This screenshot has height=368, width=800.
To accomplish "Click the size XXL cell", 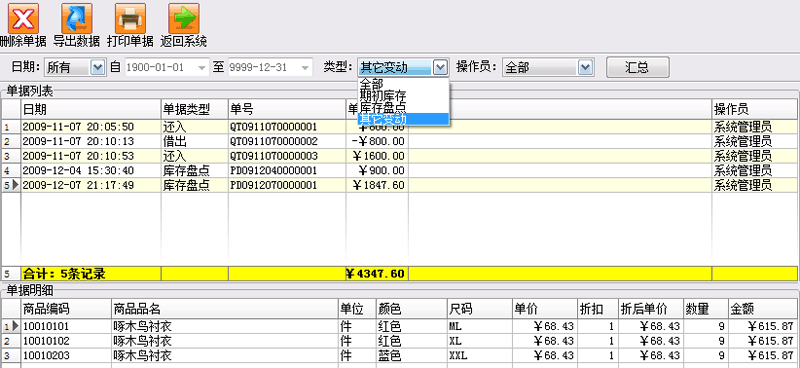I will click(480, 355).
